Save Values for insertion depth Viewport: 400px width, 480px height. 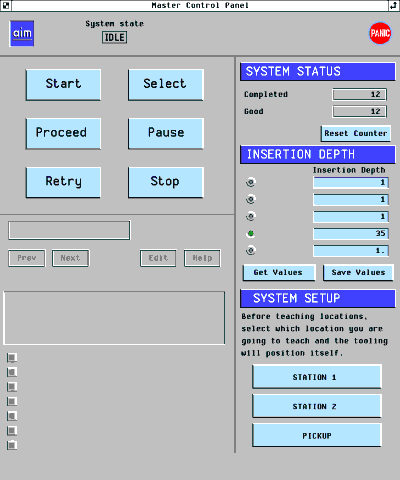pyautogui.click(x=358, y=273)
